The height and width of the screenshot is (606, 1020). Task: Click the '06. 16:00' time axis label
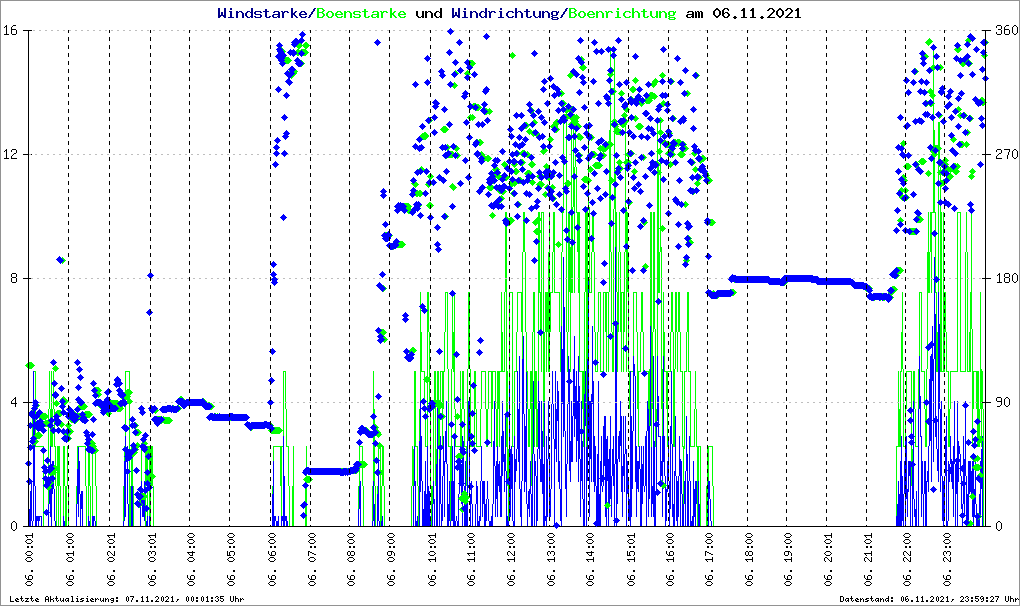pos(669,559)
